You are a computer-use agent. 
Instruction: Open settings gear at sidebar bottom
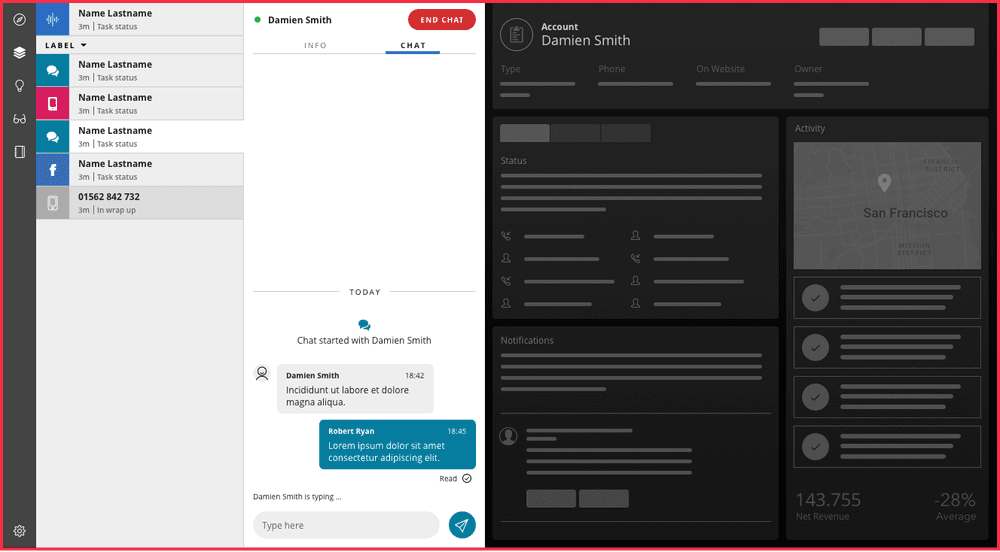(19, 531)
